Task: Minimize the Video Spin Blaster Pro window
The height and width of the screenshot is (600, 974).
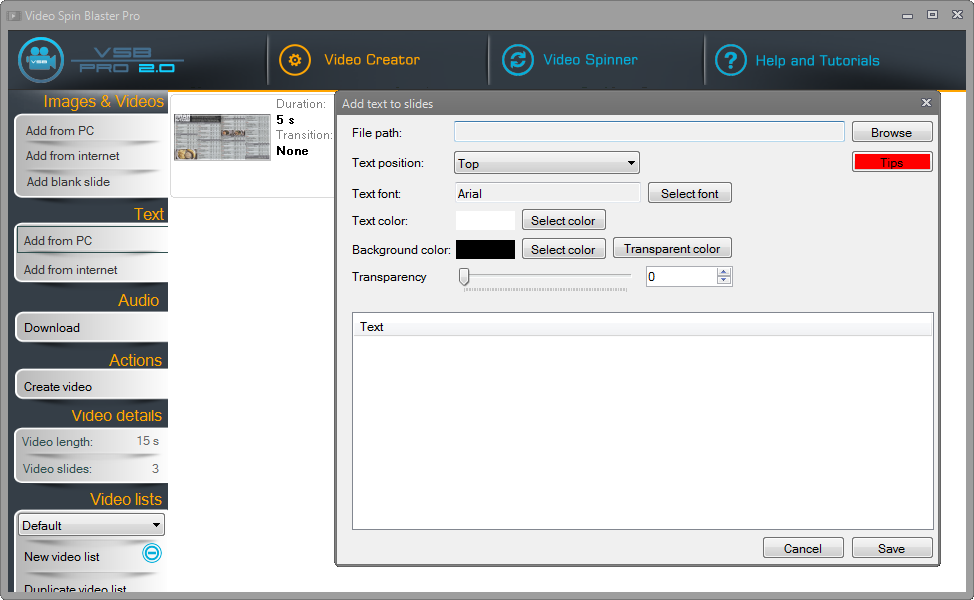Action: [908, 16]
